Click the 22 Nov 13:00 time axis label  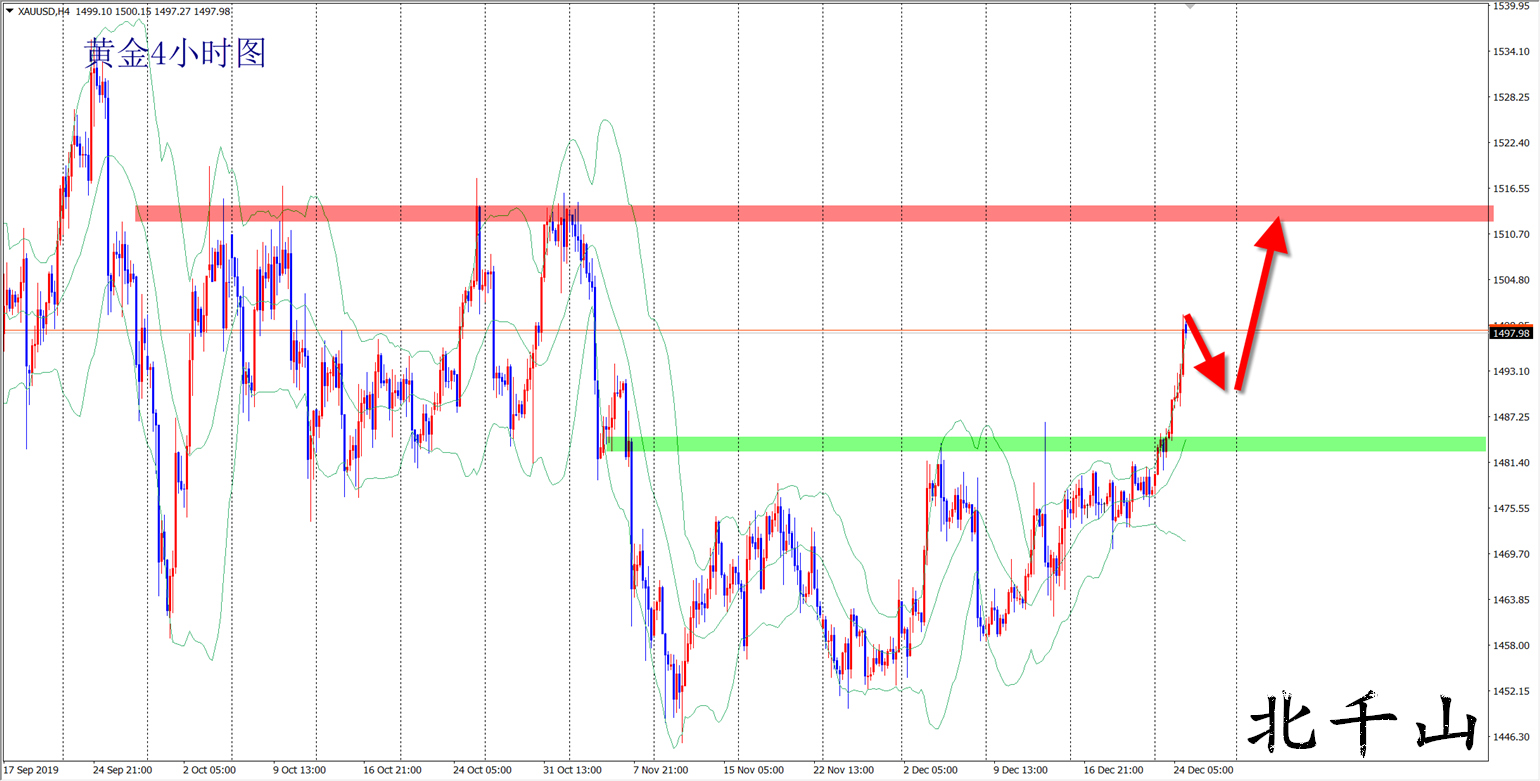845,771
